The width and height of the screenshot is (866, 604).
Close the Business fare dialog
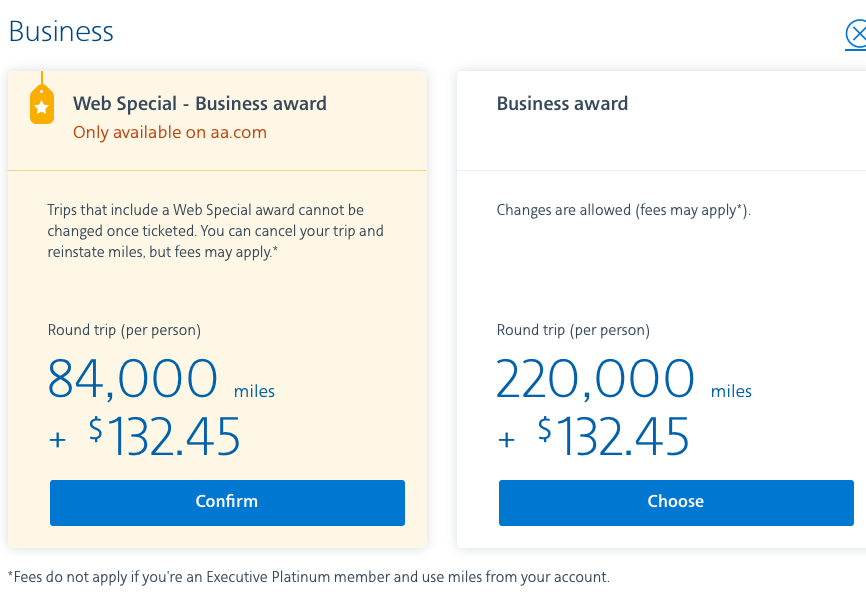pos(857,35)
